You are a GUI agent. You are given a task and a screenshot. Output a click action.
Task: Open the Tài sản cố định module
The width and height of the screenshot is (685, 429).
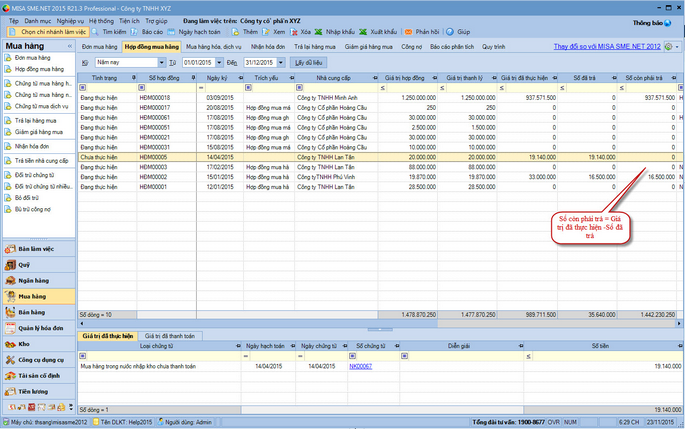coord(39,376)
